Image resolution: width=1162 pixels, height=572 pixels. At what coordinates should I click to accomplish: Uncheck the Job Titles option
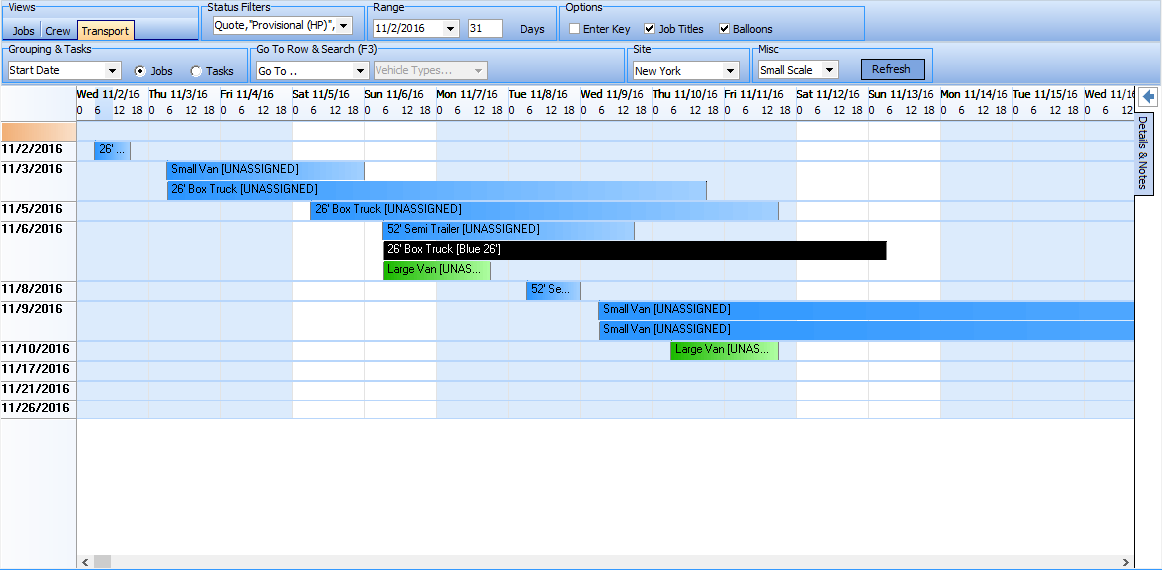(650, 29)
